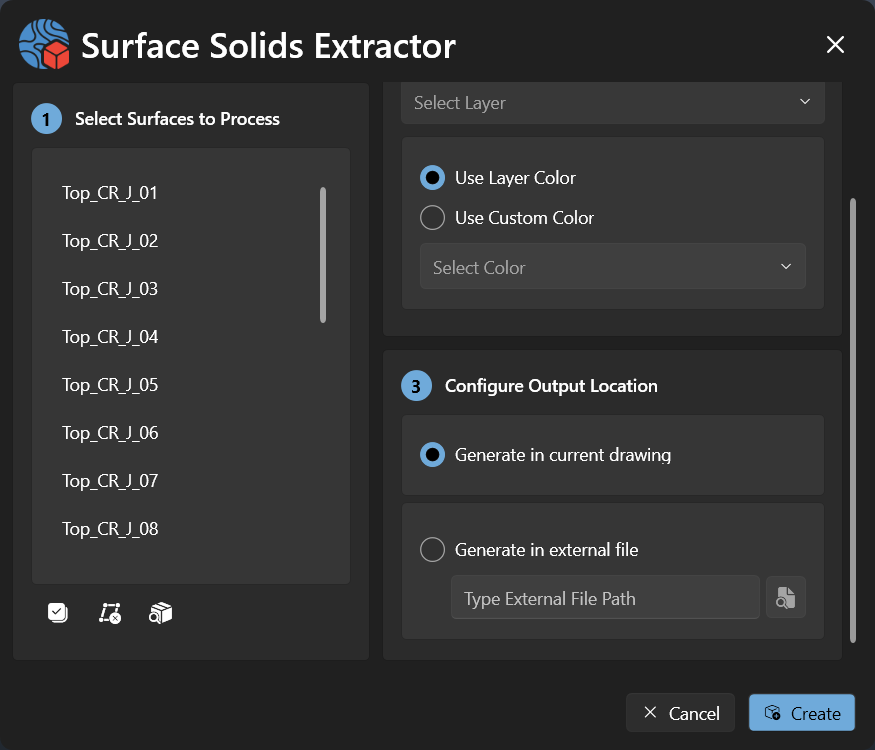Enable Use Custom Color option

coord(432,218)
